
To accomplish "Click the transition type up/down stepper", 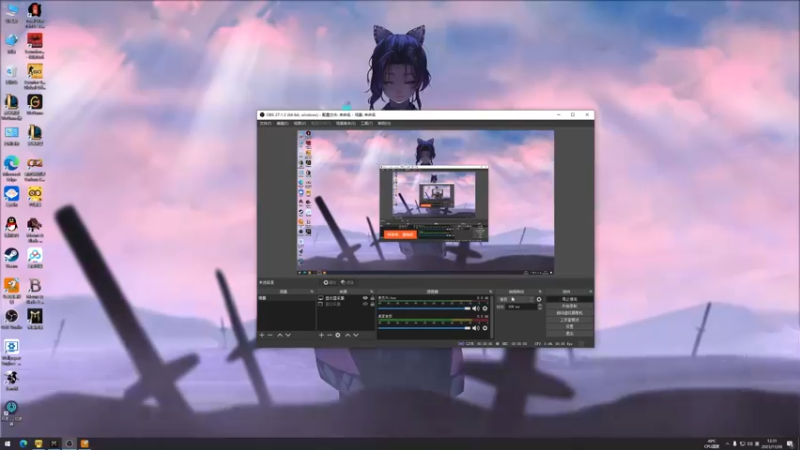I will (531, 299).
